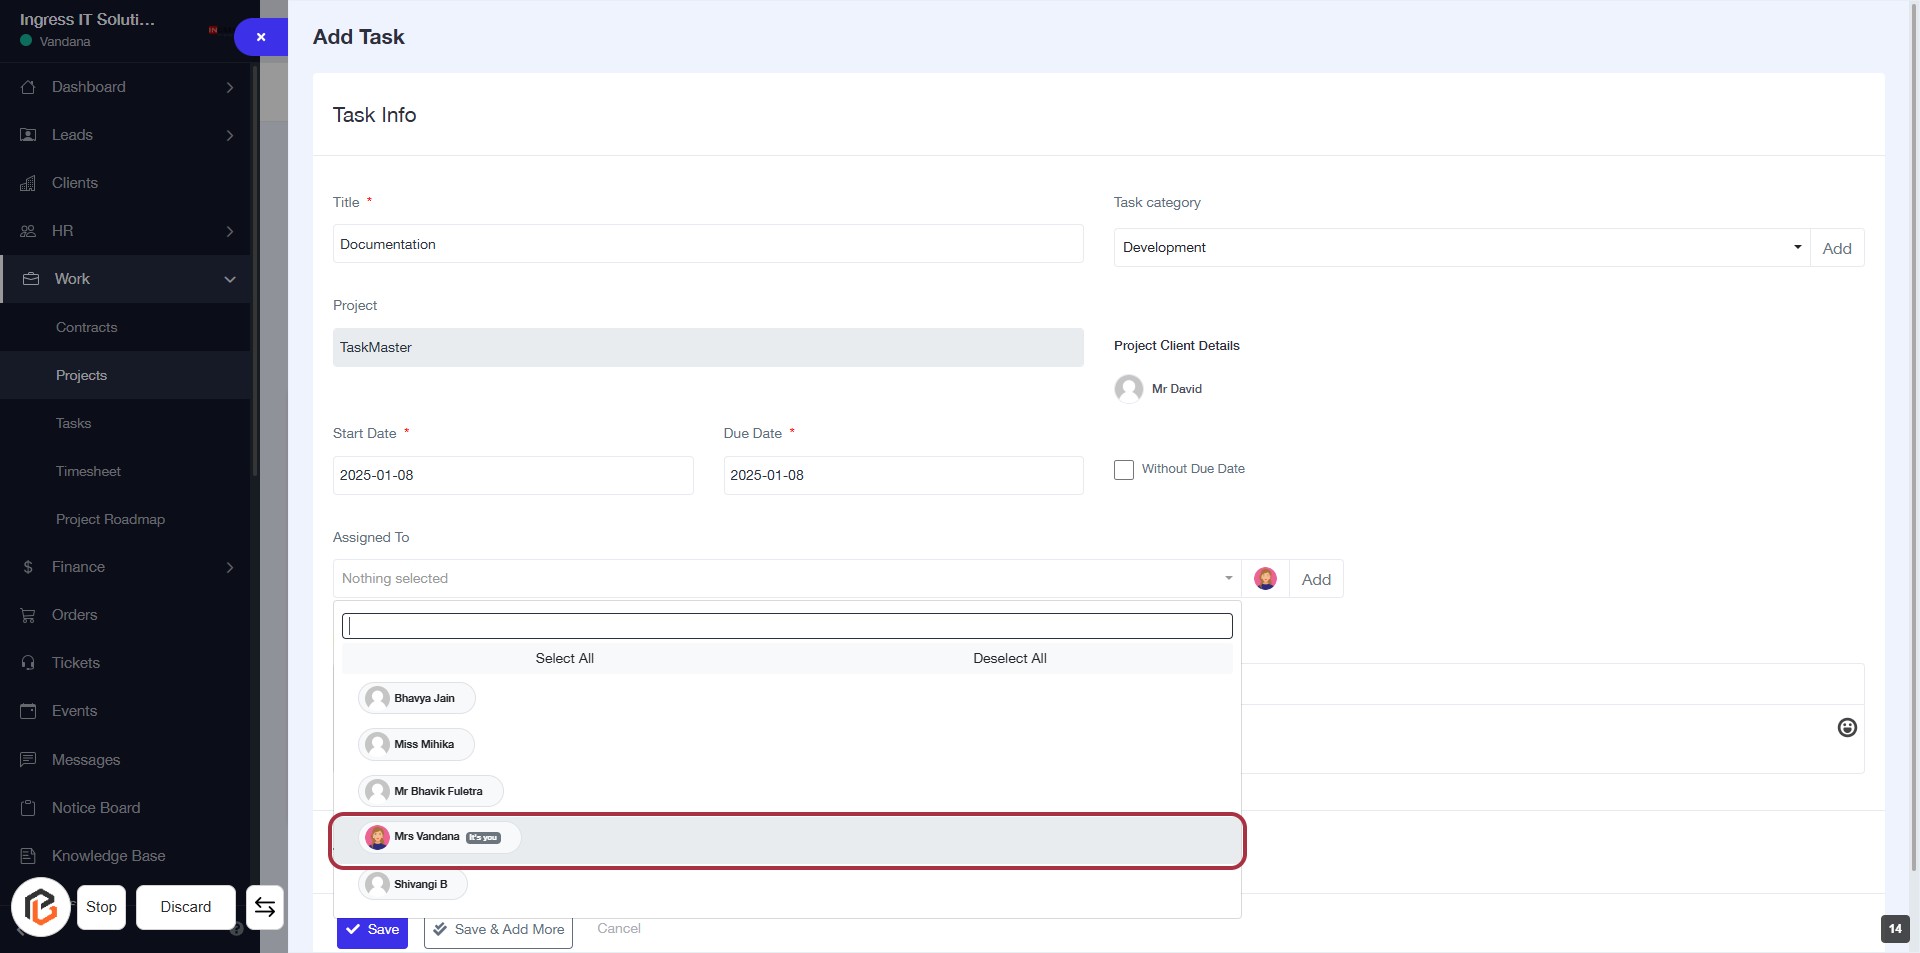This screenshot has width=1920, height=953.
Task: Click the swap arrows icon near Discard
Action: tap(265, 907)
